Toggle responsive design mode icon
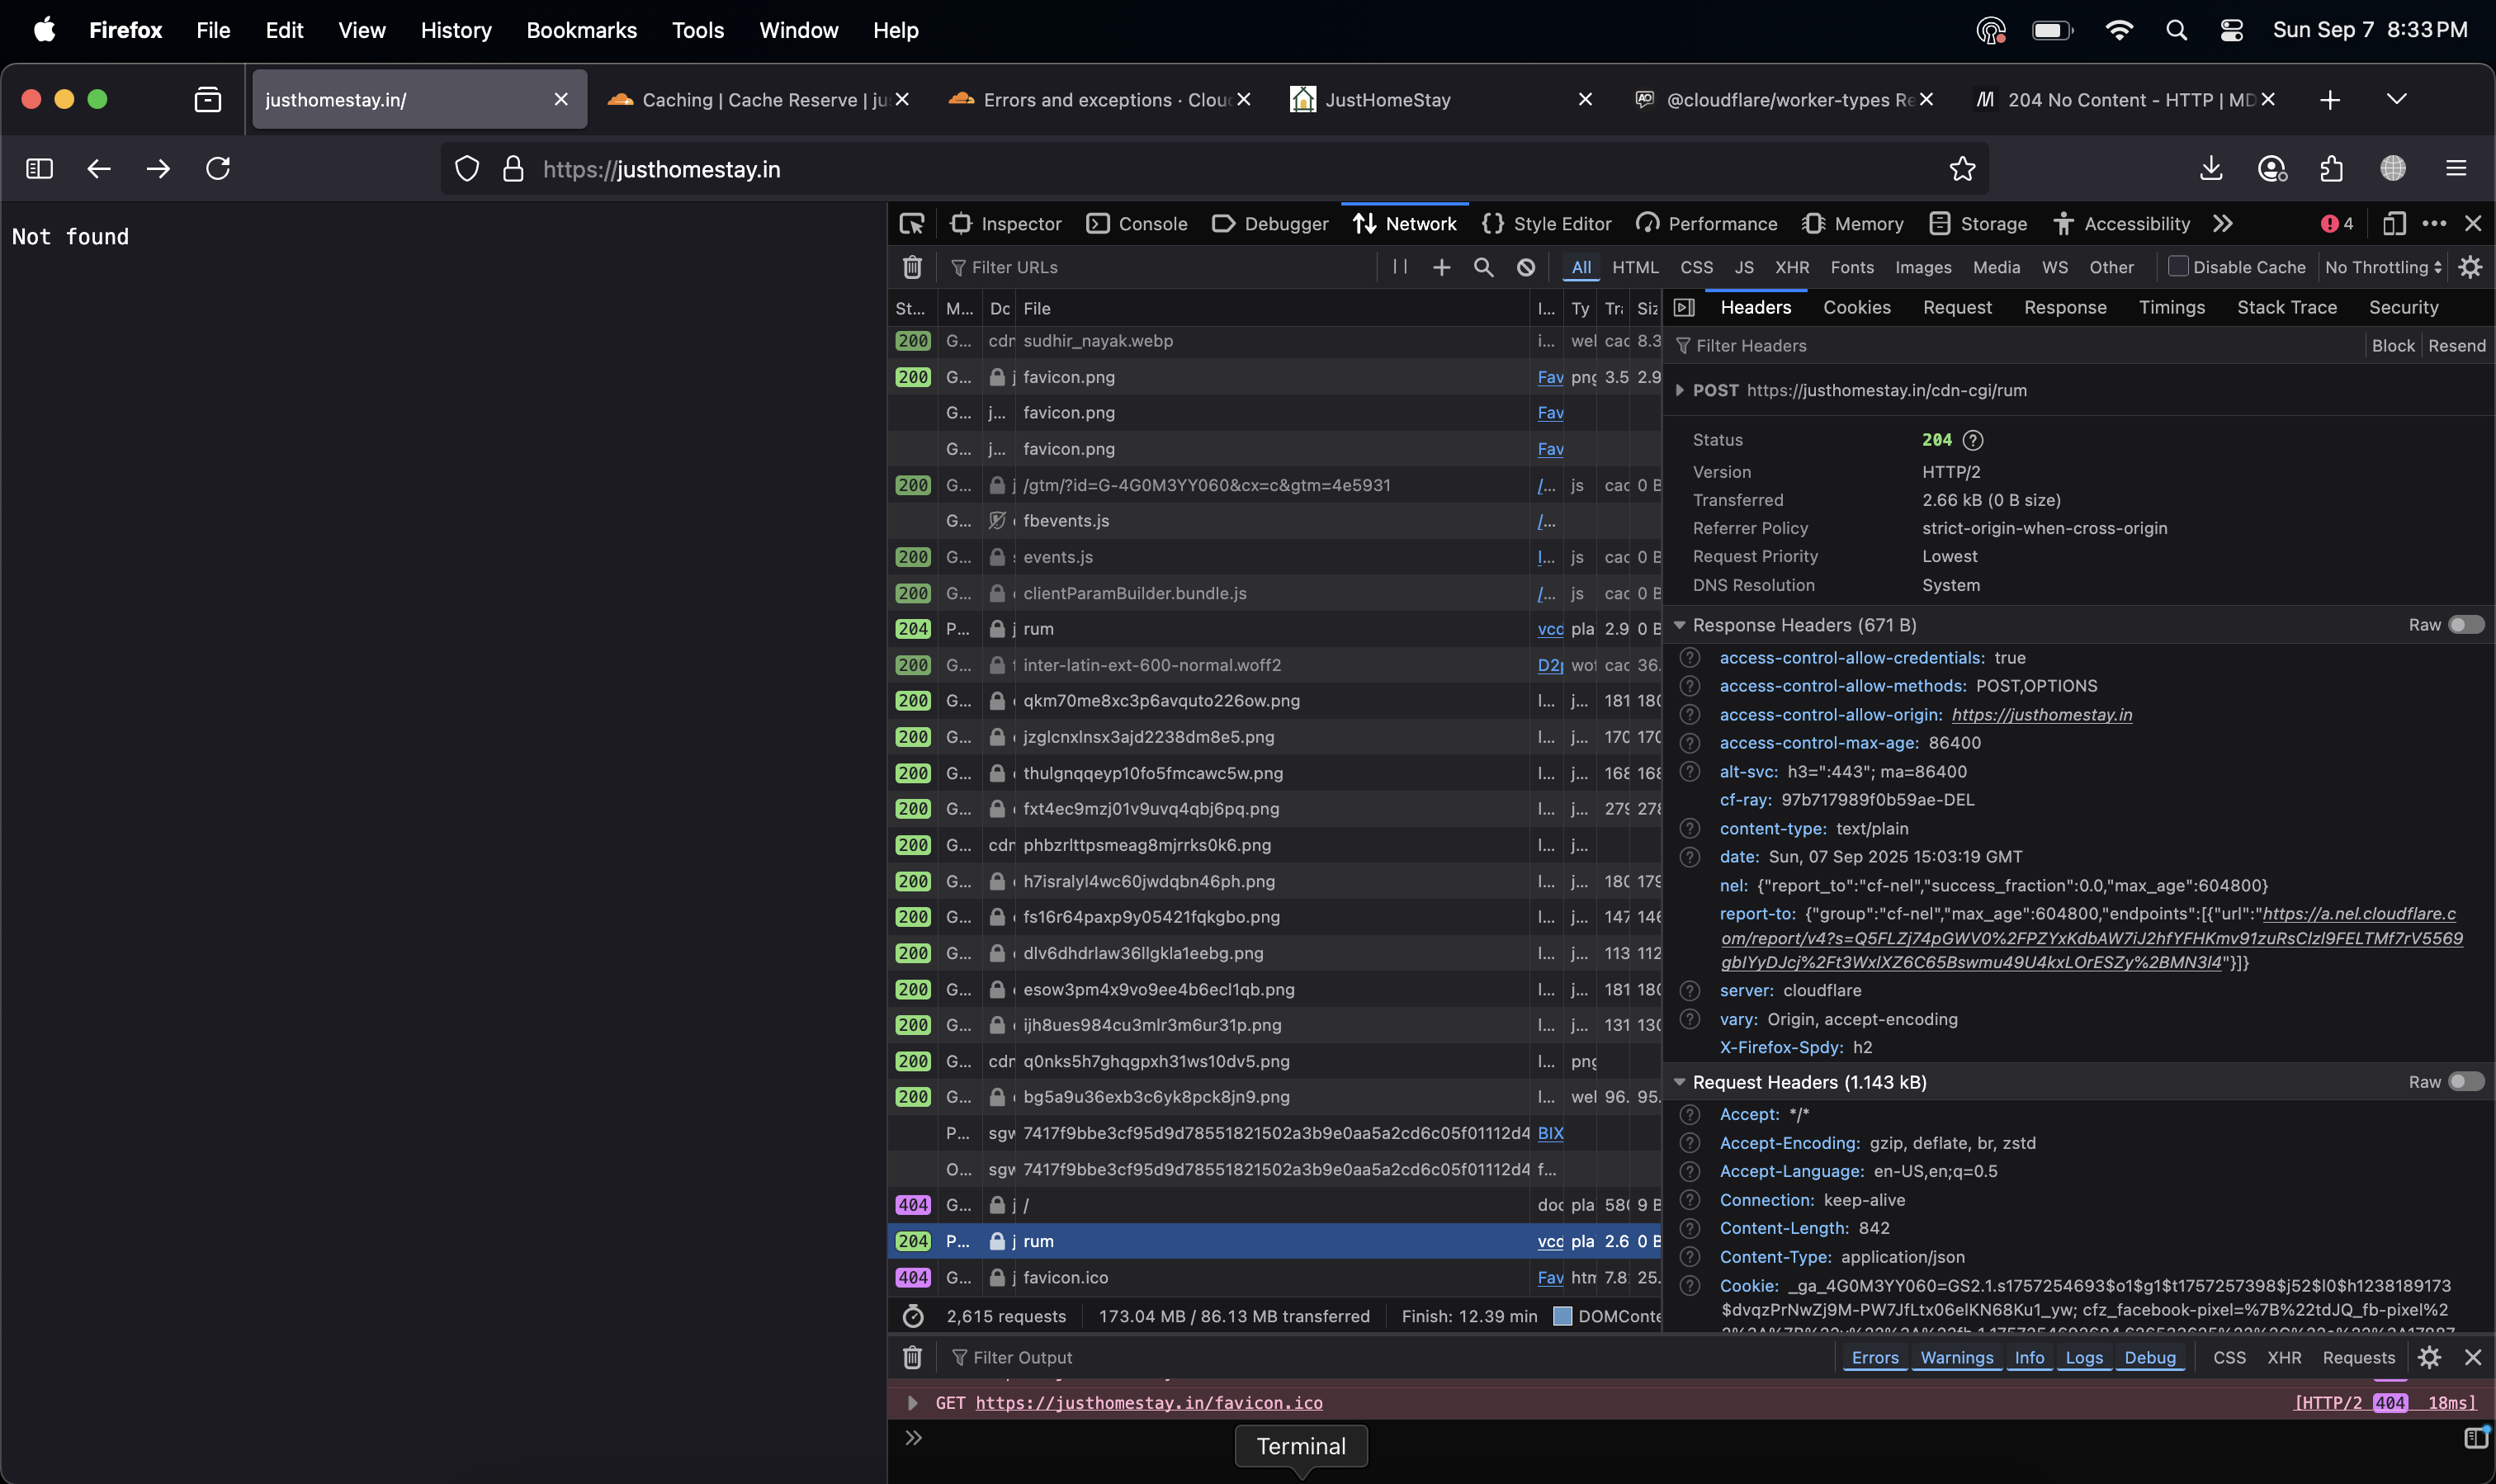Viewport: 2496px width, 1484px height. (x=2393, y=224)
